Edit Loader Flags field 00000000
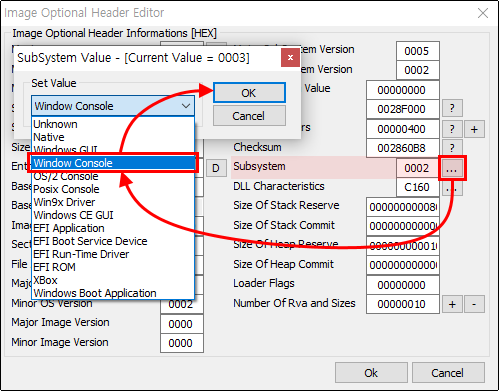The height and width of the screenshot is (391, 499). tap(402, 285)
